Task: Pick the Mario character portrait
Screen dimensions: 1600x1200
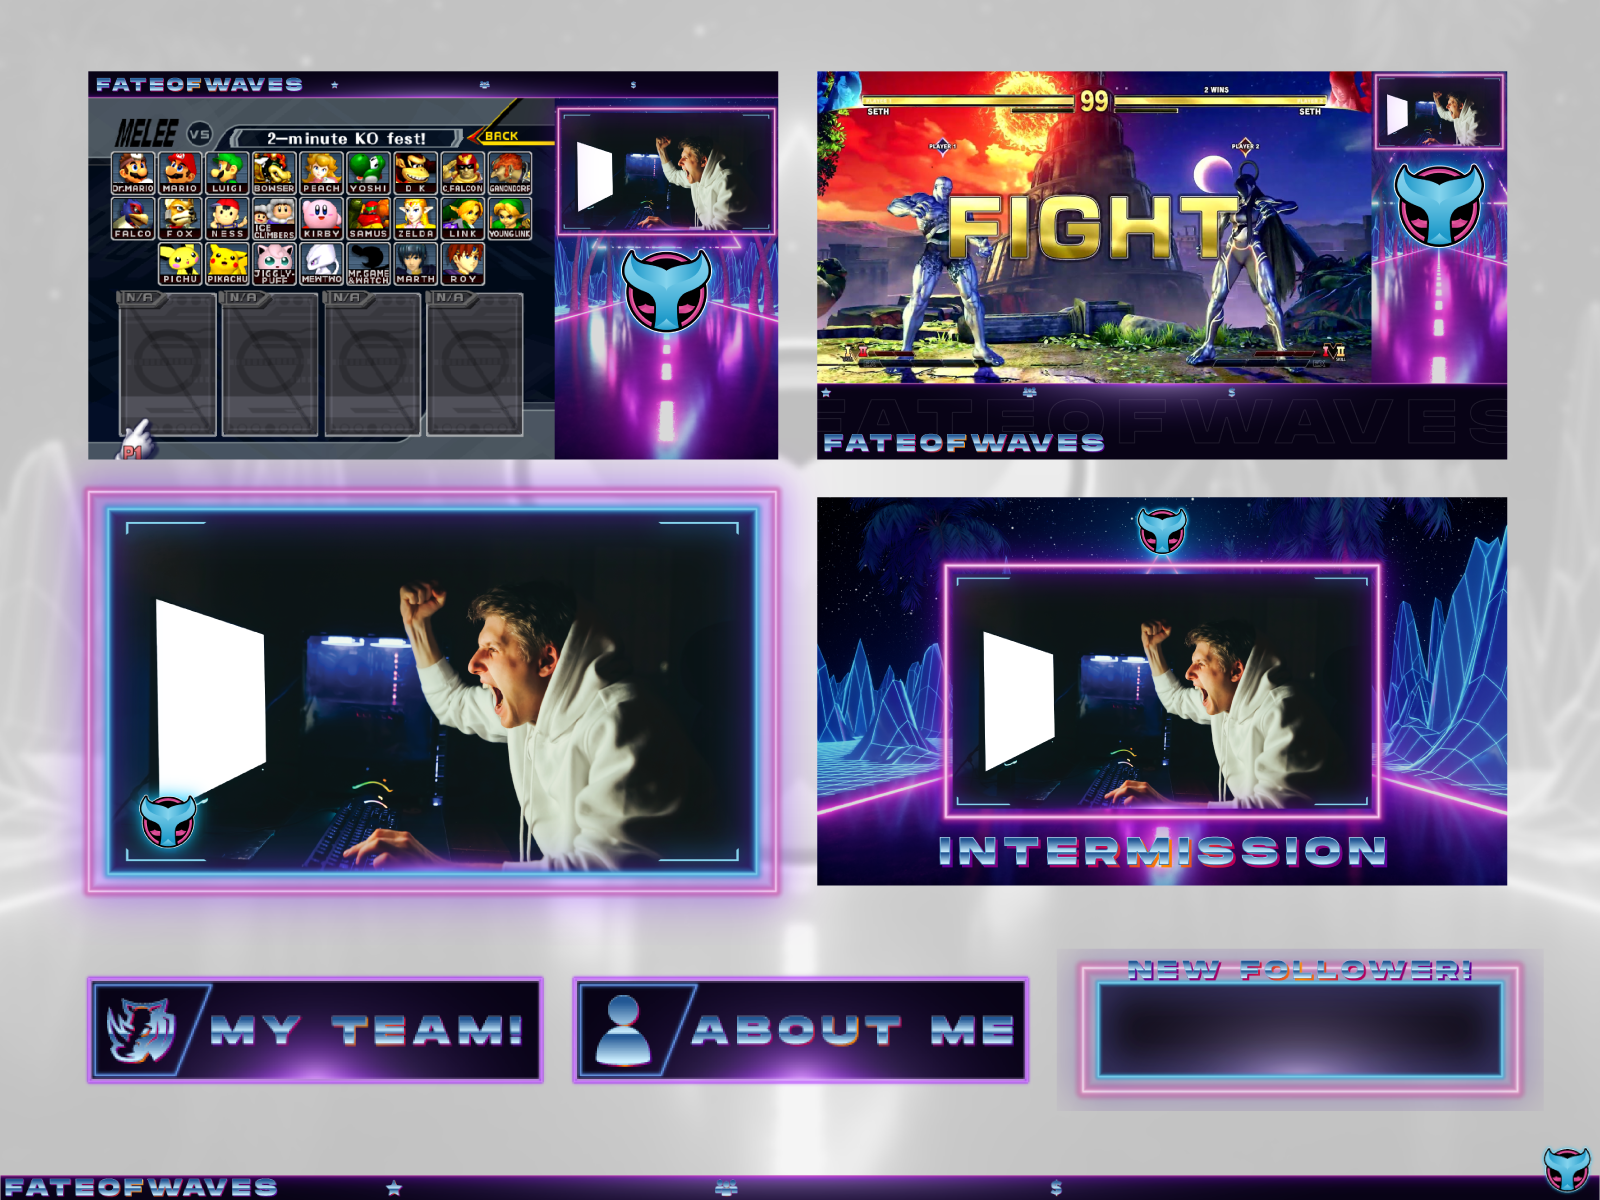Action: pyautogui.click(x=180, y=173)
